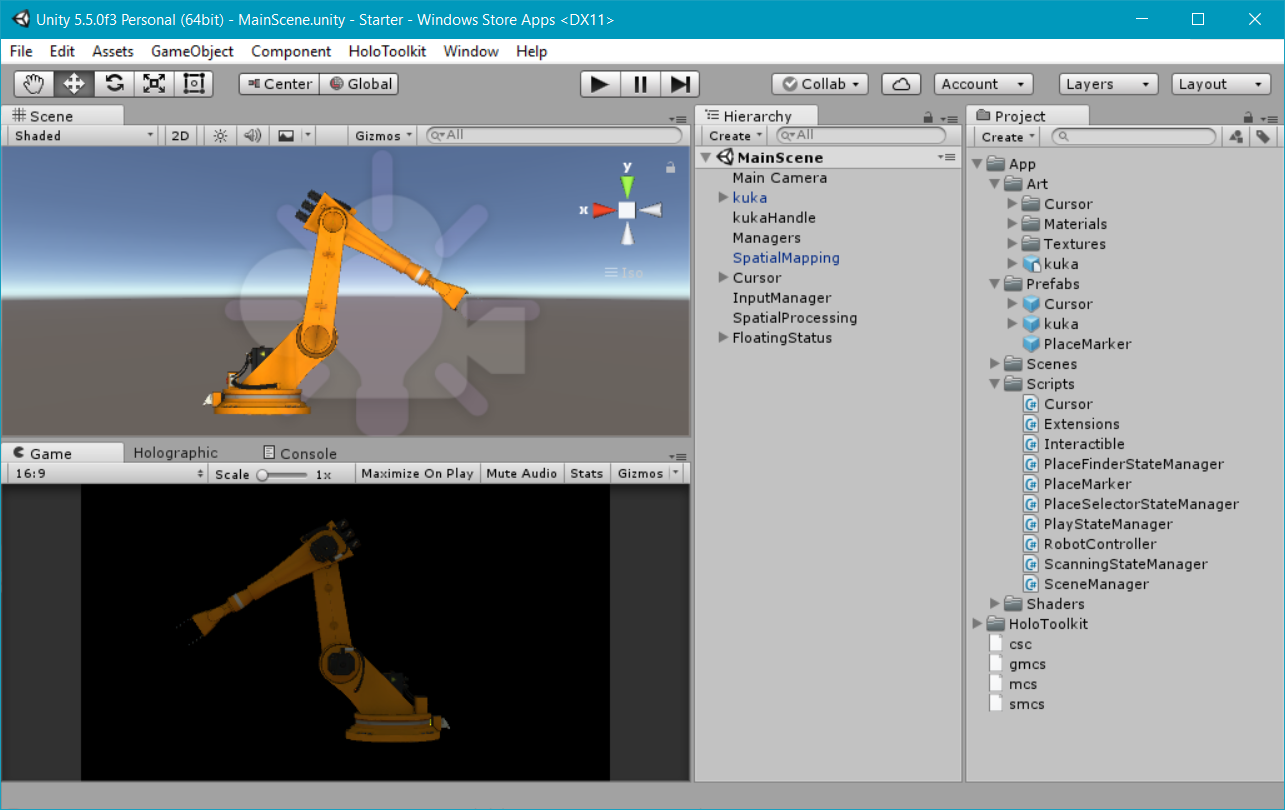Screen dimensions: 1285x810
Task: Toggle Maximize On Play
Action: (x=417, y=473)
